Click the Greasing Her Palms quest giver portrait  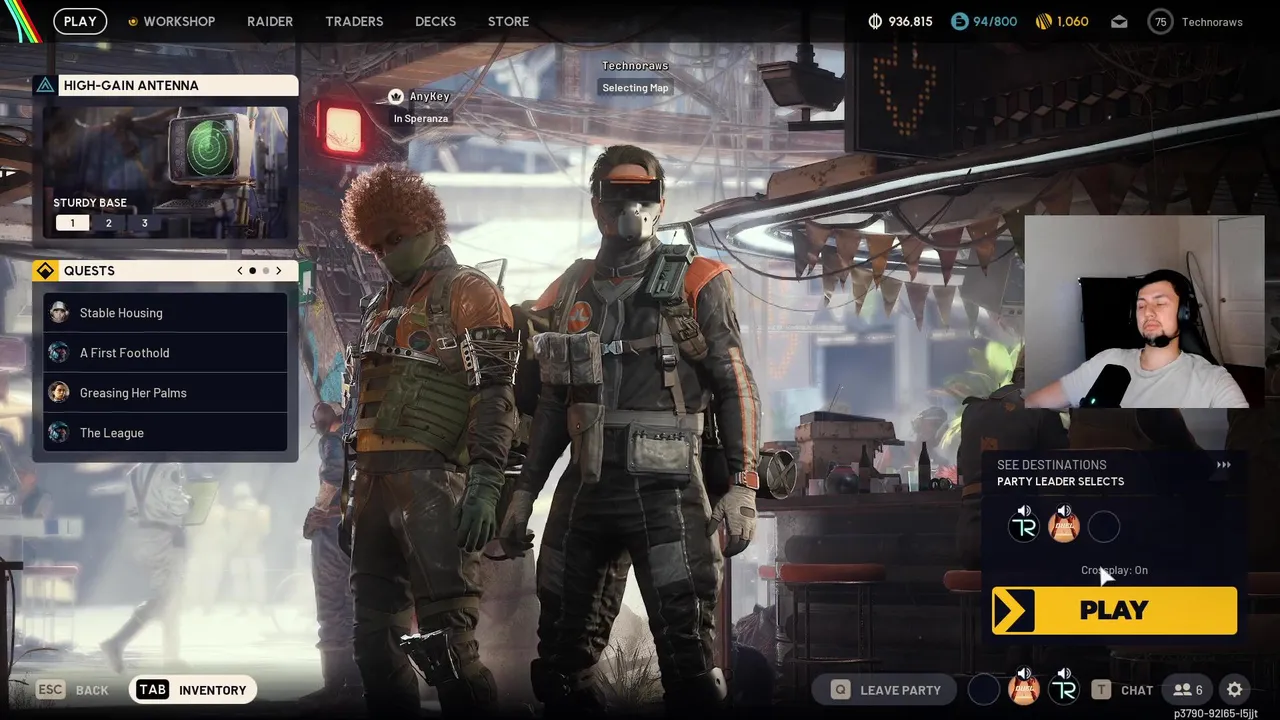pyautogui.click(x=59, y=392)
